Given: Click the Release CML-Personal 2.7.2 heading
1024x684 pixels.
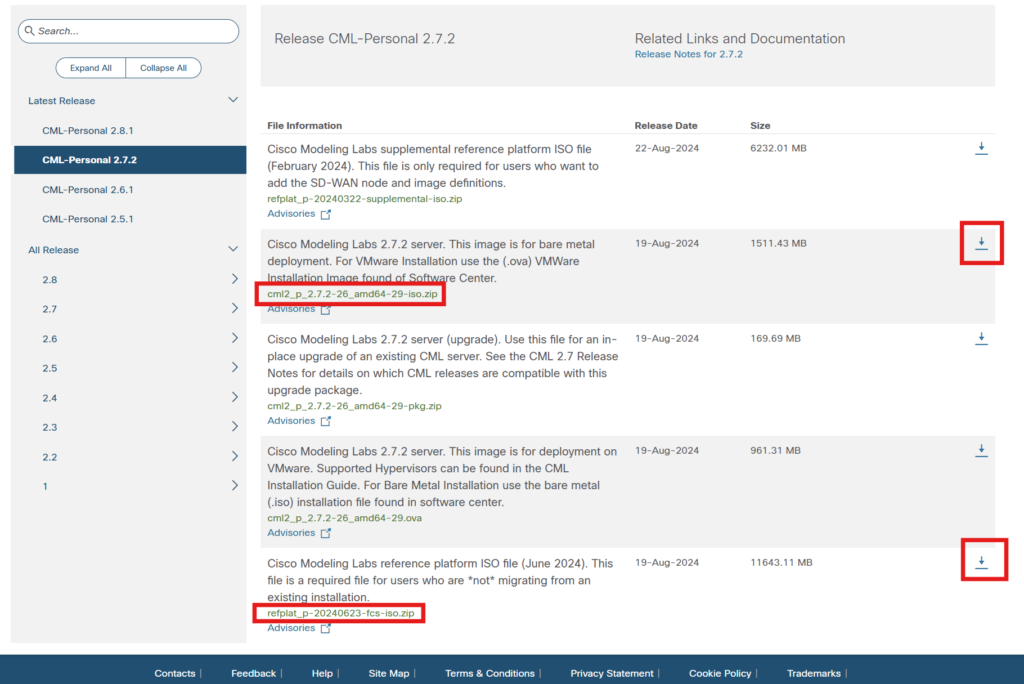Looking at the screenshot, I should [364, 39].
